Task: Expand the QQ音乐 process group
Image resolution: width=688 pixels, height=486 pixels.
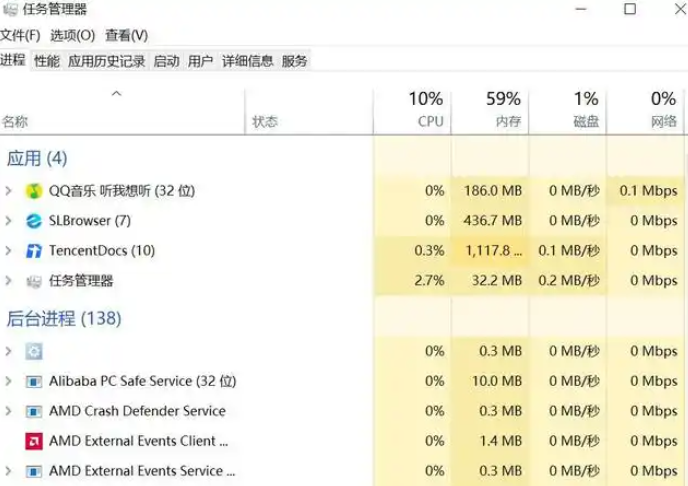Action: pyautogui.click(x=9, y=191)
